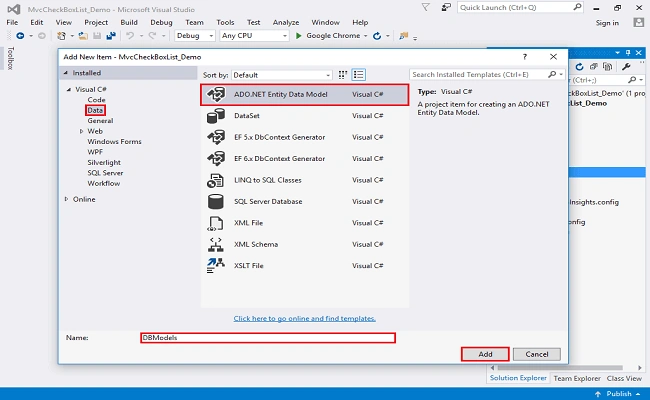Select the DataSet template icon
The image size is (650, 400).
tap(216, 116)
